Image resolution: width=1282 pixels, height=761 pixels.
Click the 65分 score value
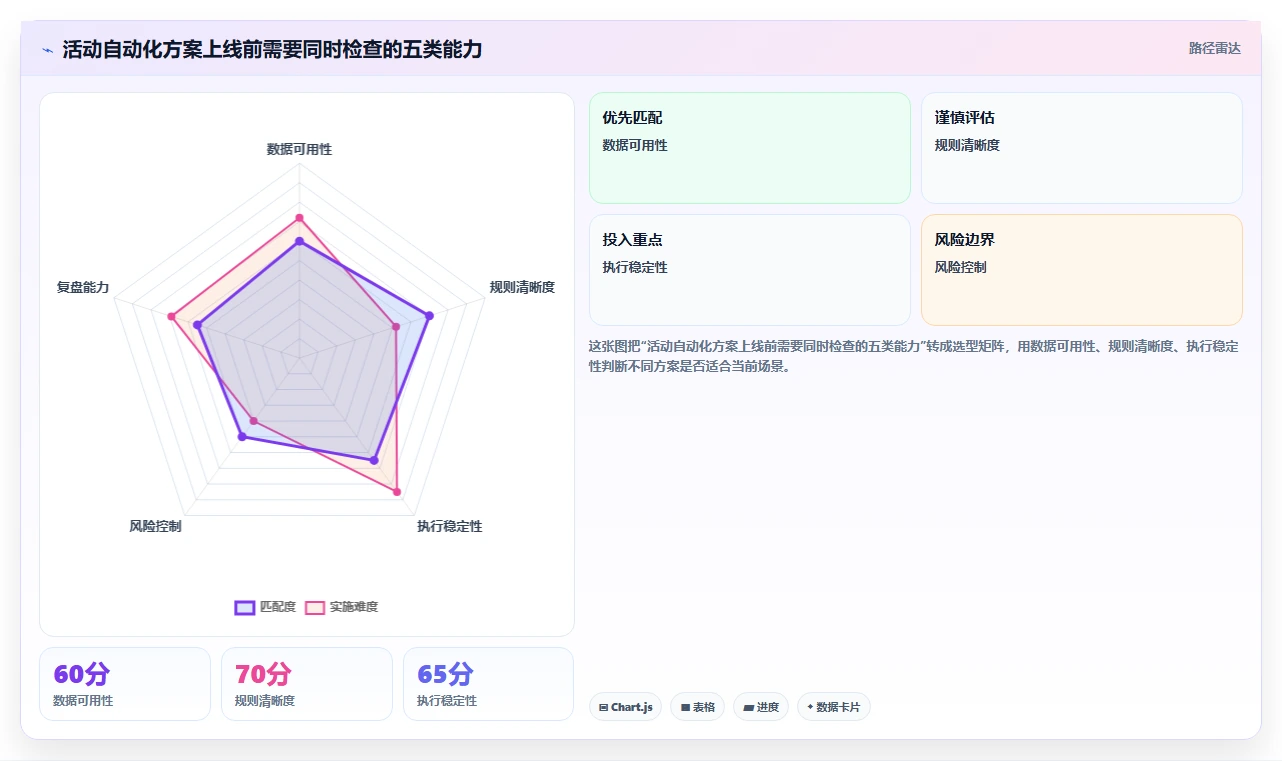445,674
